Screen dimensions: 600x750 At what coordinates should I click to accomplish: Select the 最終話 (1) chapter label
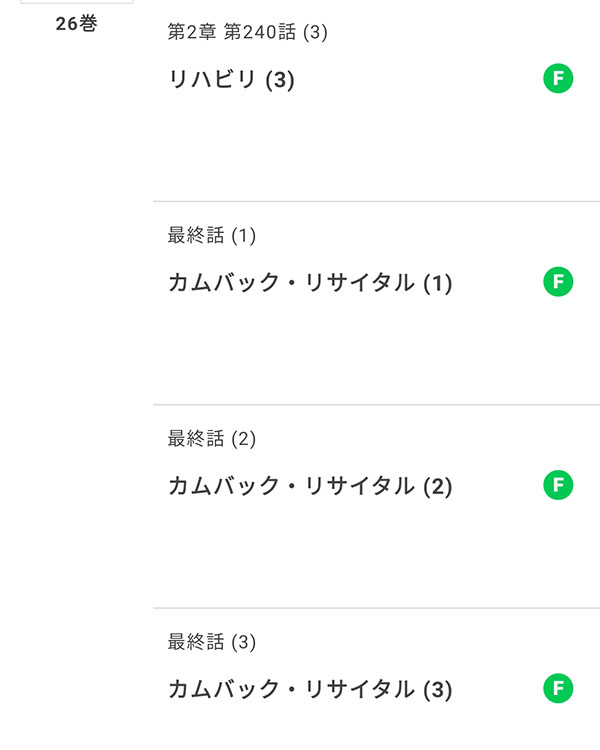(x=211, y=235)
